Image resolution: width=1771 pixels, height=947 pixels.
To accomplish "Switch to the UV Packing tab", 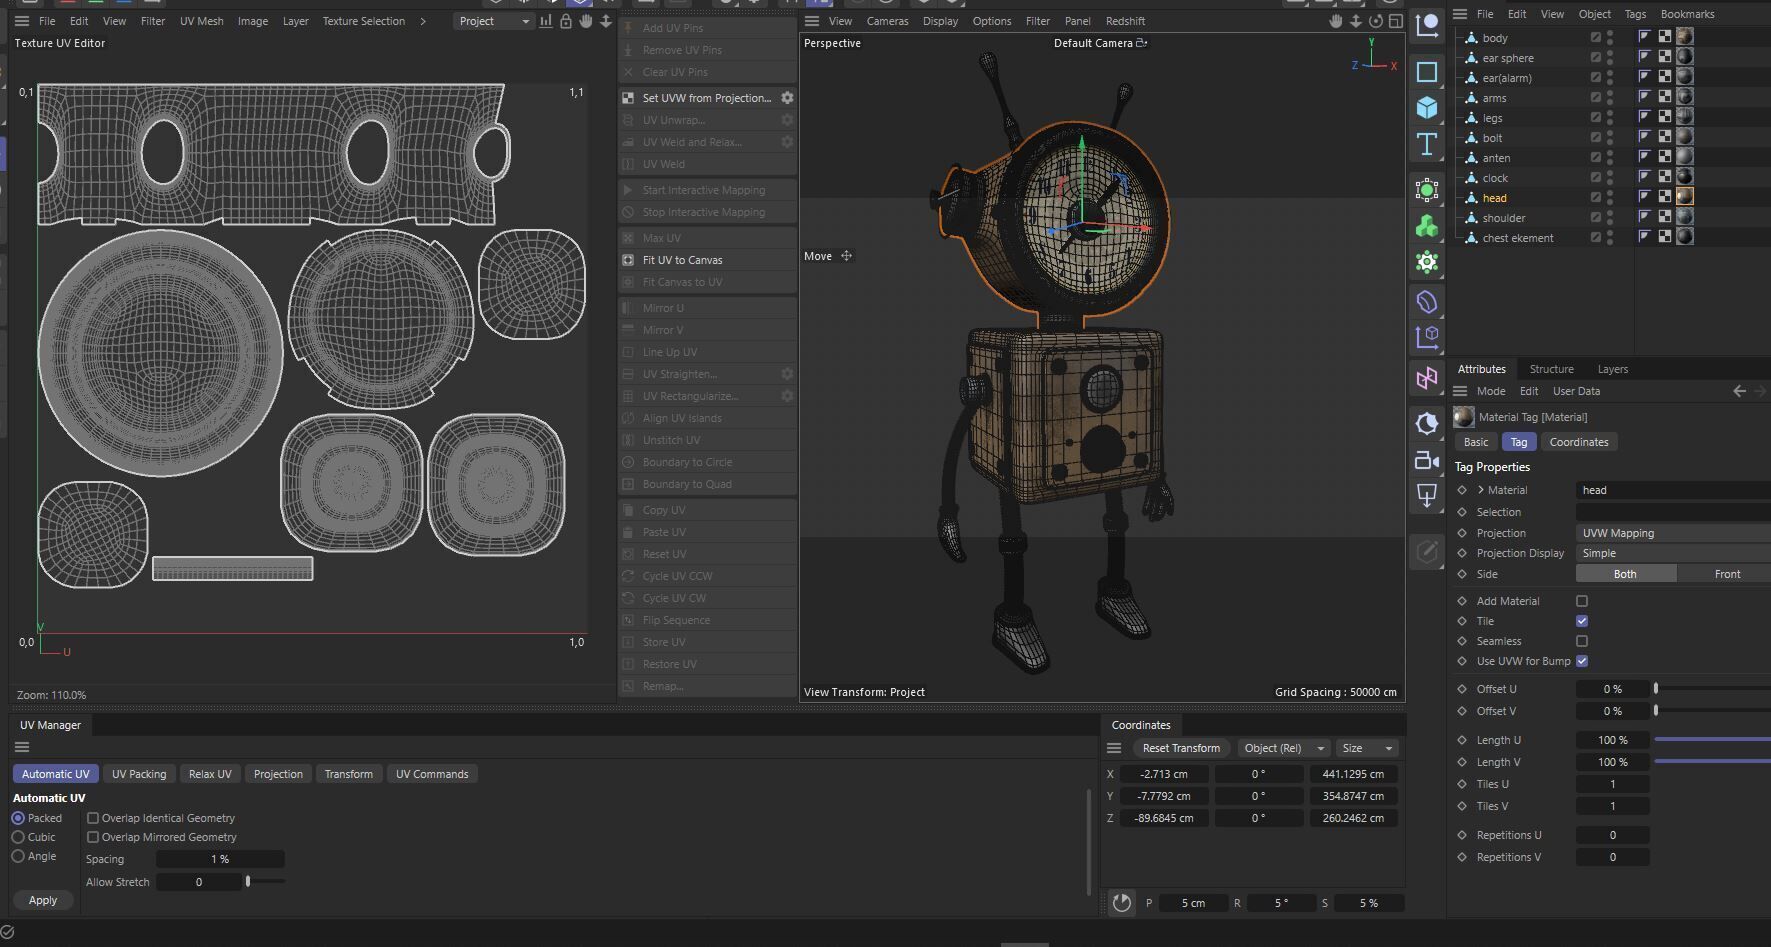I will tap(139, 774).
